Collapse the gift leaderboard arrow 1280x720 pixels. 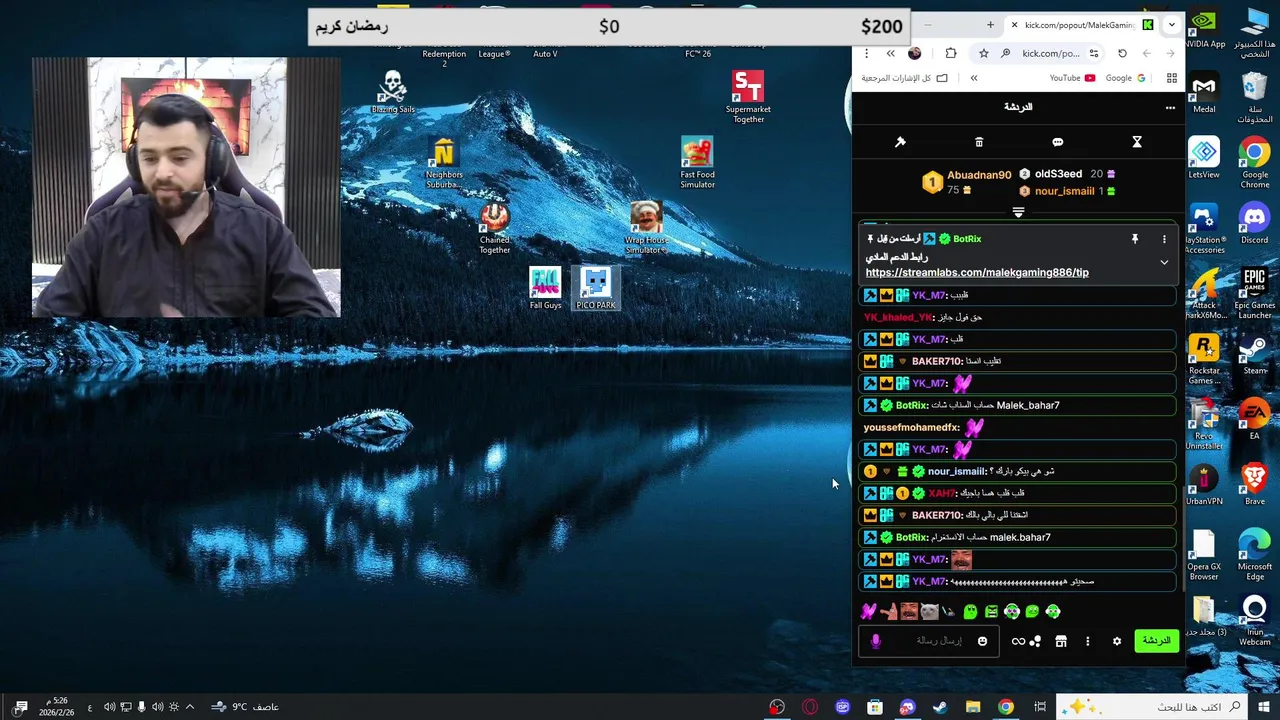(x=1018, y=212)
